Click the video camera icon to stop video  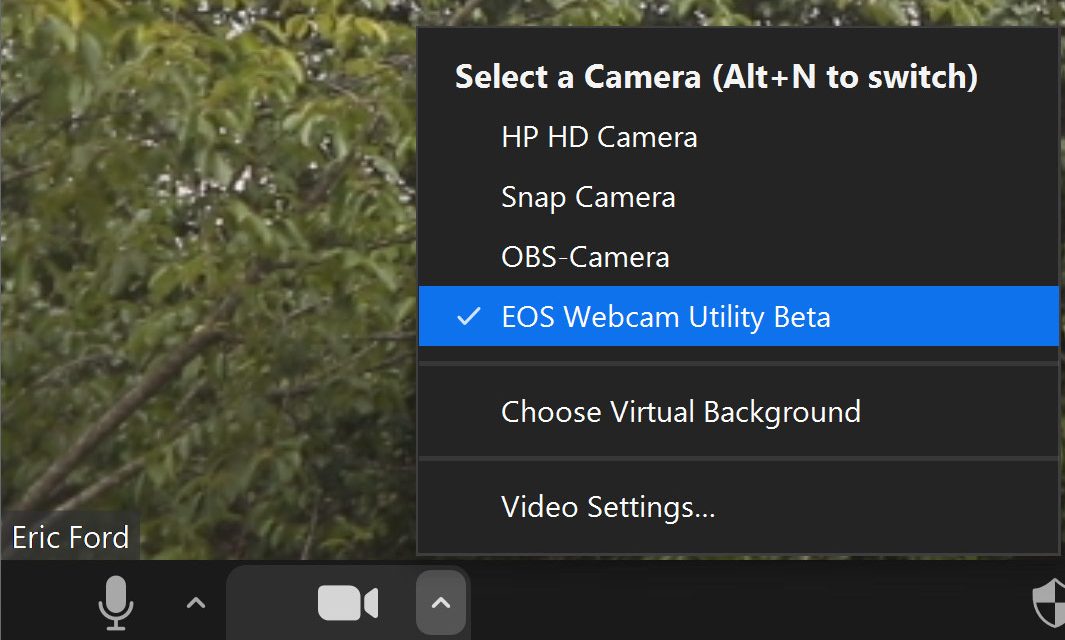pos(347,603)
